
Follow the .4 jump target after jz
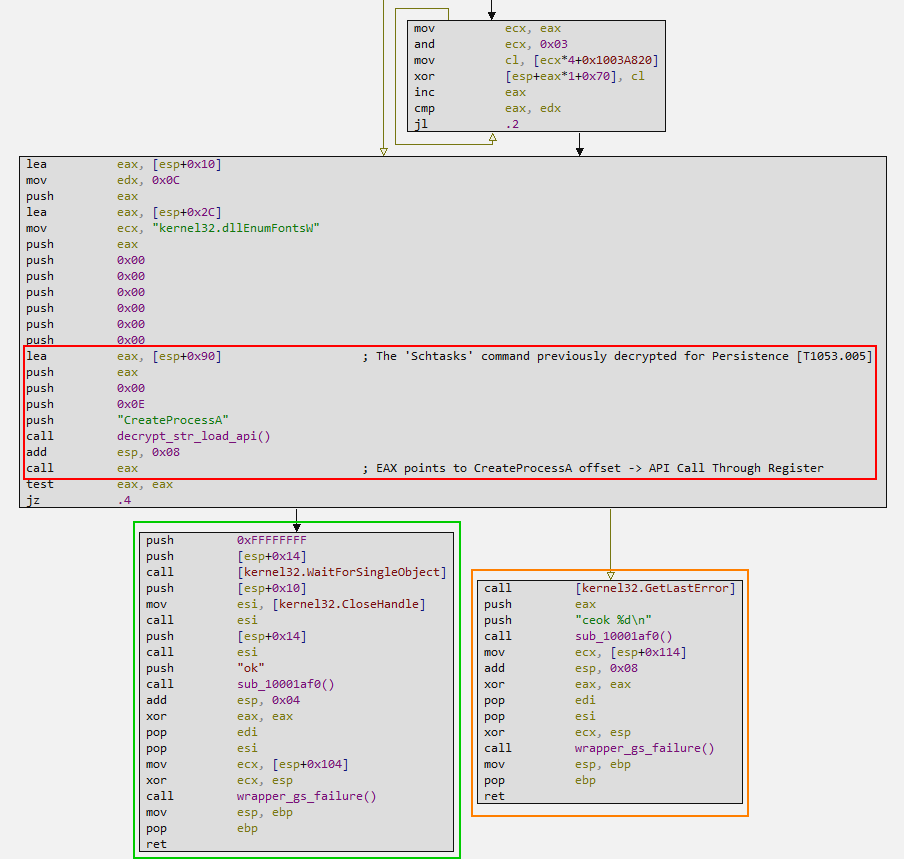coord(123,500)
